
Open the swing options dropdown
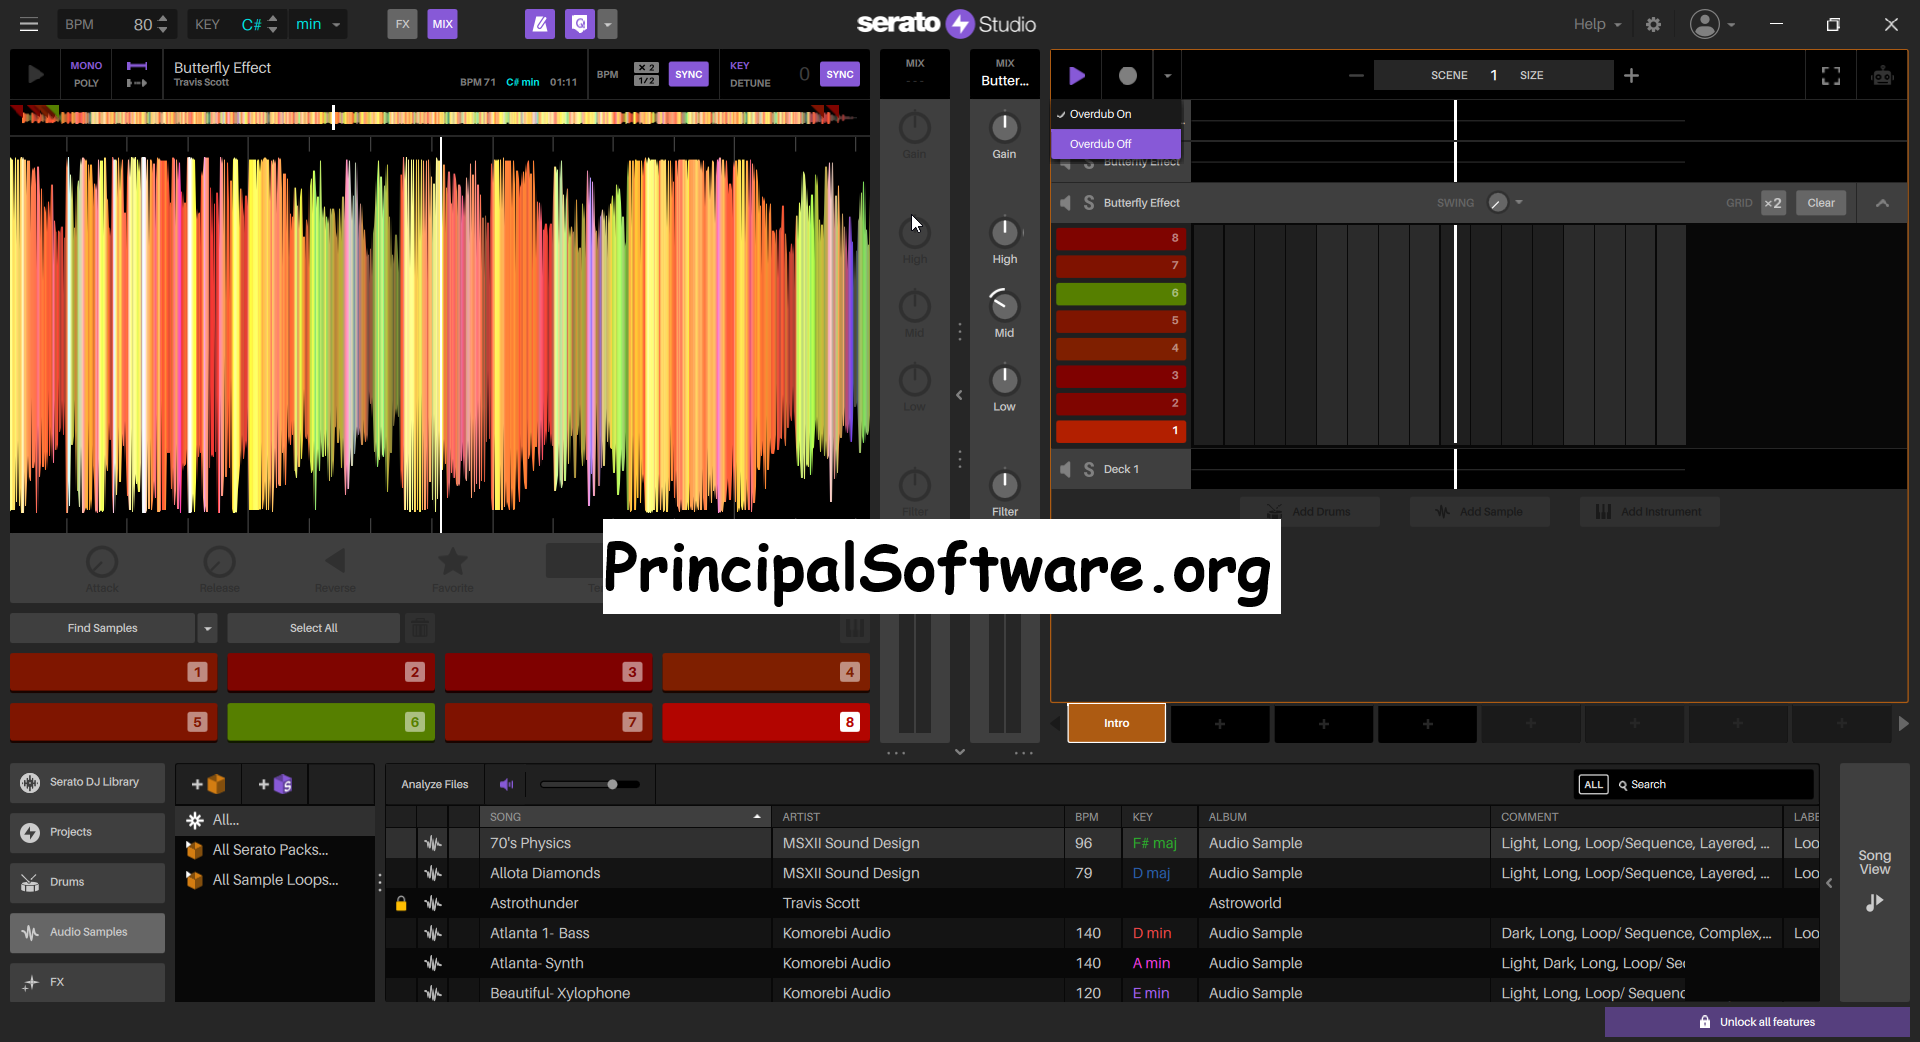(1519, 203)
